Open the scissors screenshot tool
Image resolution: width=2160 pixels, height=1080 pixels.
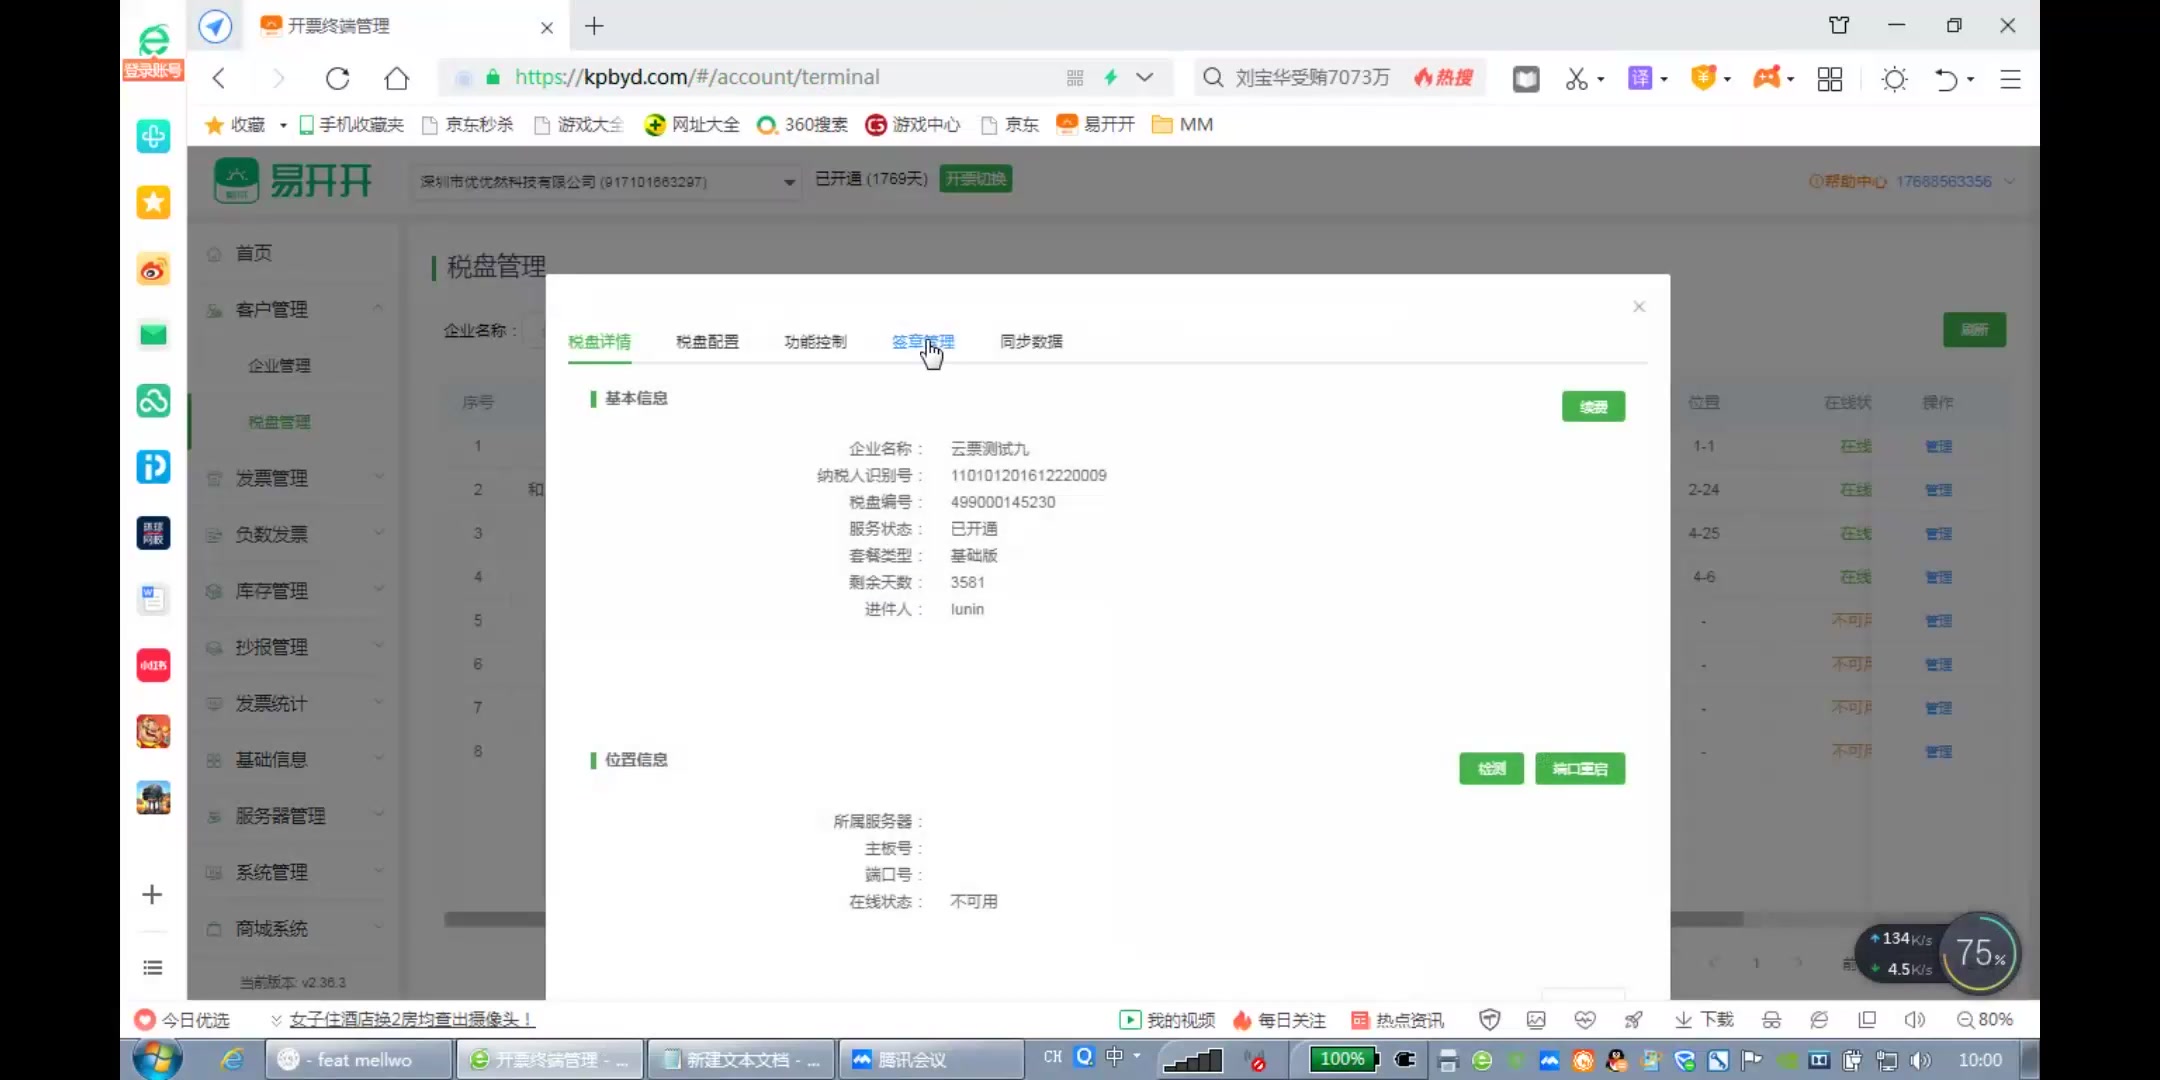pos(1576,78)
